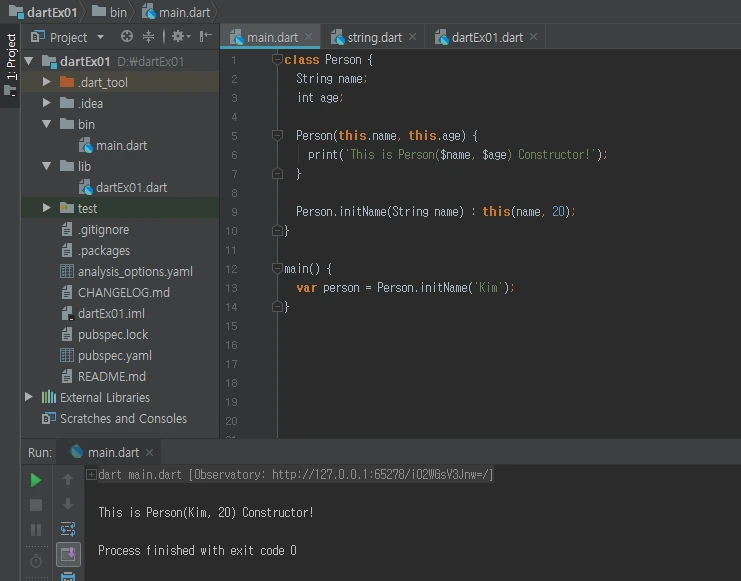
Task: Fold the Person constructor at line 5
Action: coord(277,136)
